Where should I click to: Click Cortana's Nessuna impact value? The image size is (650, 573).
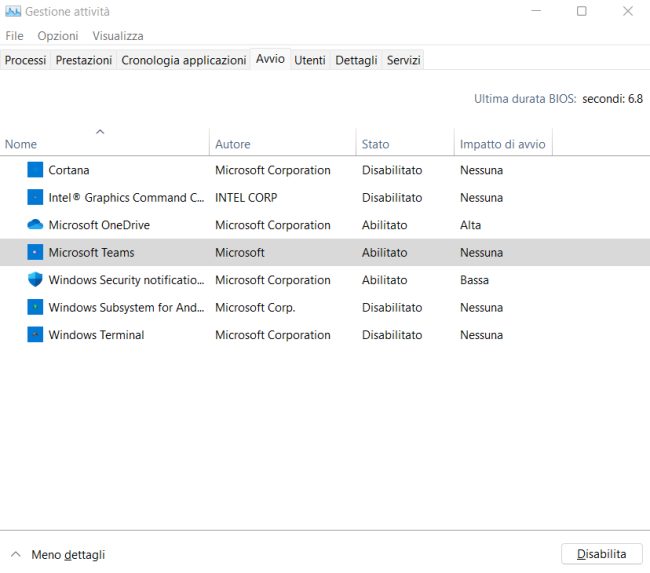point(481,170)
